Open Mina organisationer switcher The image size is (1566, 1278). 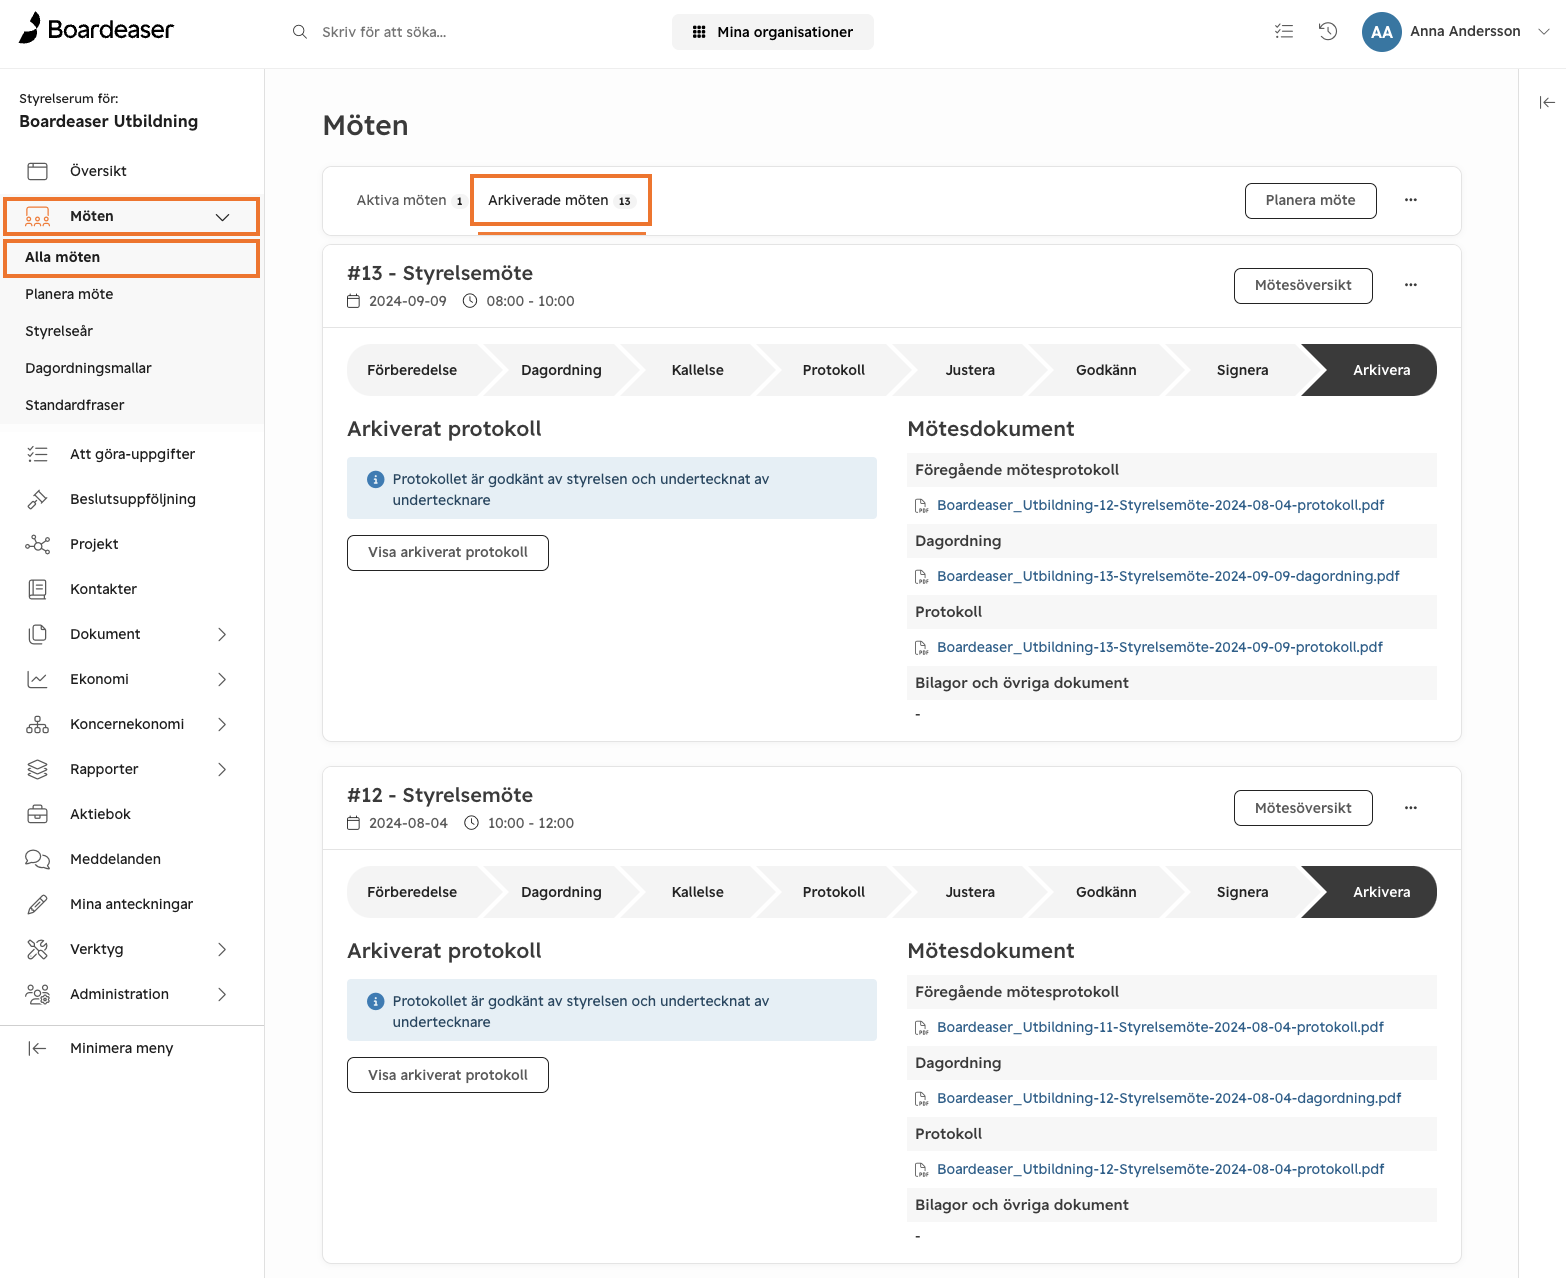(x=772, y=32)
